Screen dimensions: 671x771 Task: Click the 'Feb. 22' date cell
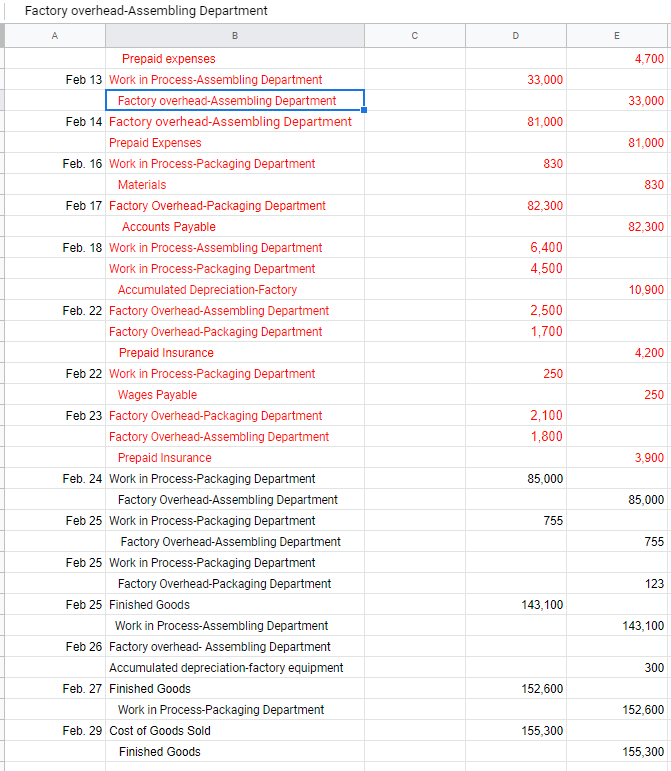coord(55,311)
